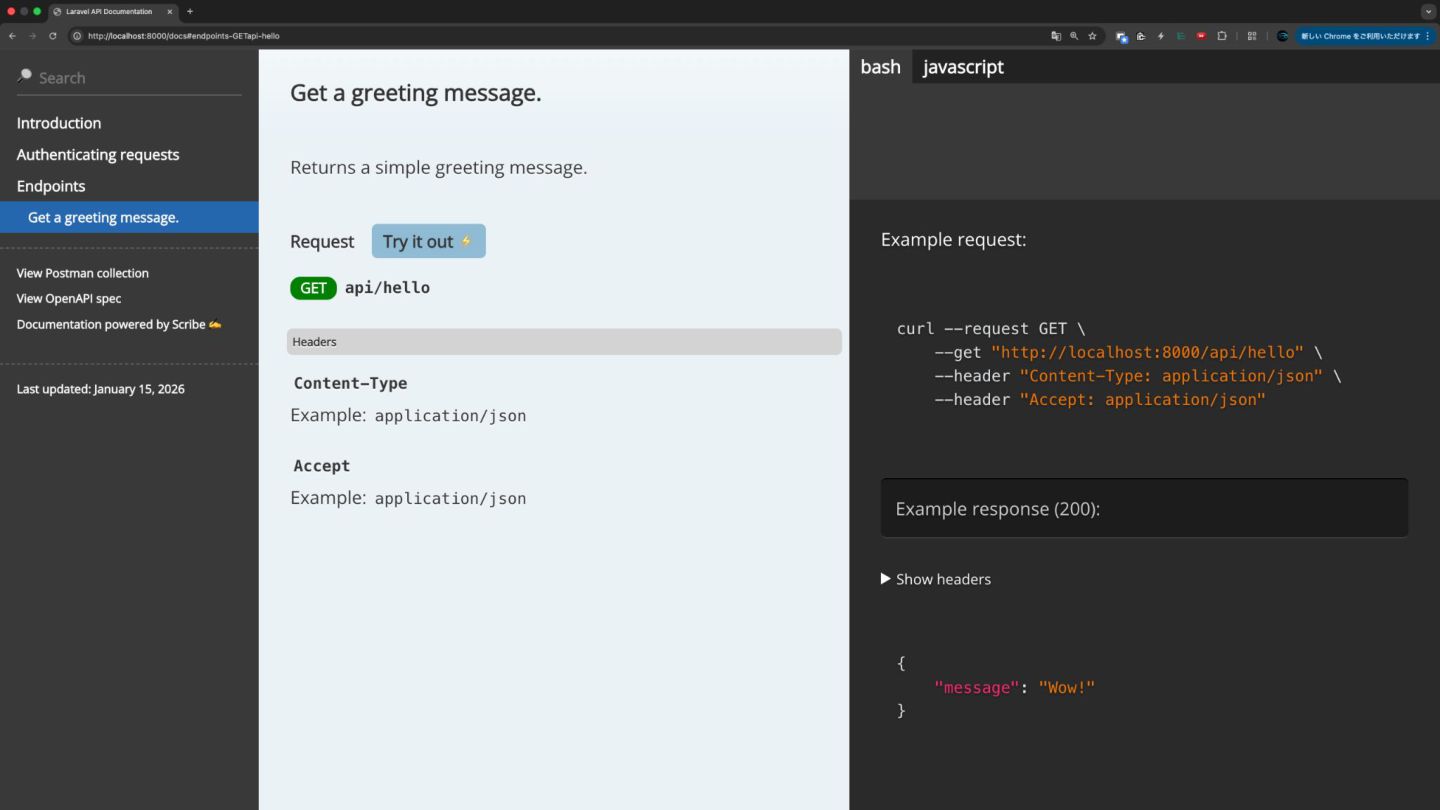Open View OpenAPI spec link

click(69, 298)
